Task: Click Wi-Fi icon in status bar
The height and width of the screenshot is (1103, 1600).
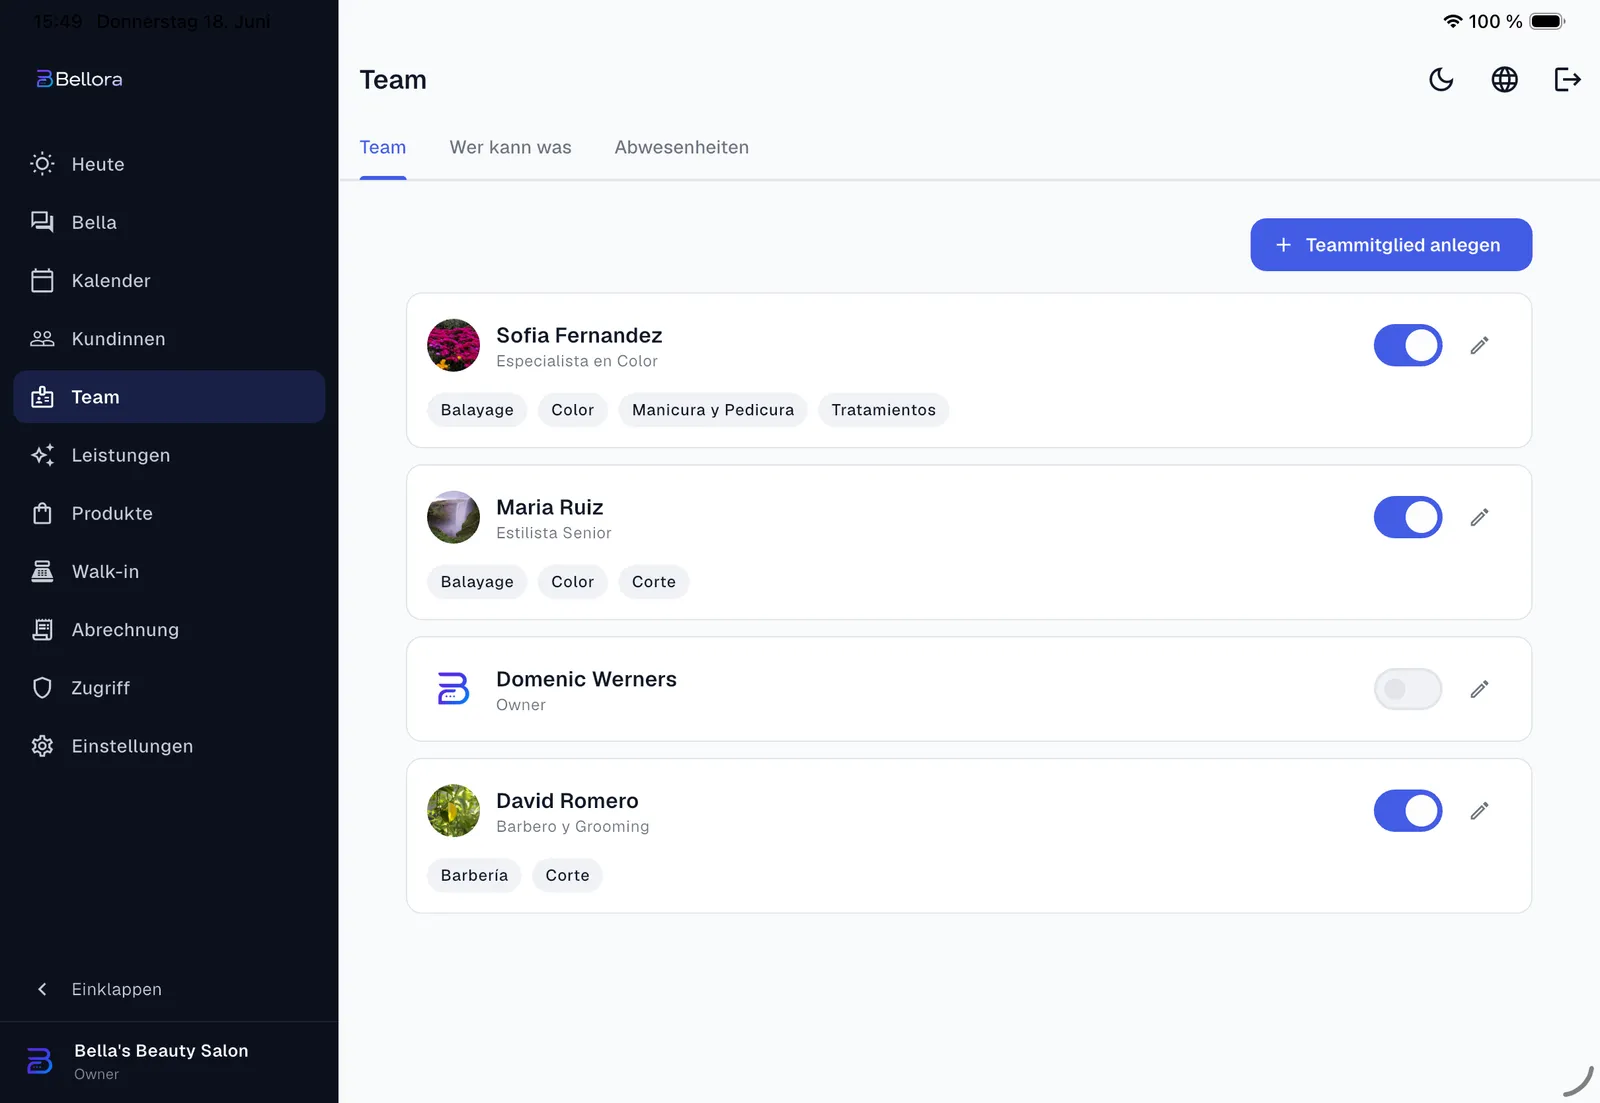Action: [1453, 21]
